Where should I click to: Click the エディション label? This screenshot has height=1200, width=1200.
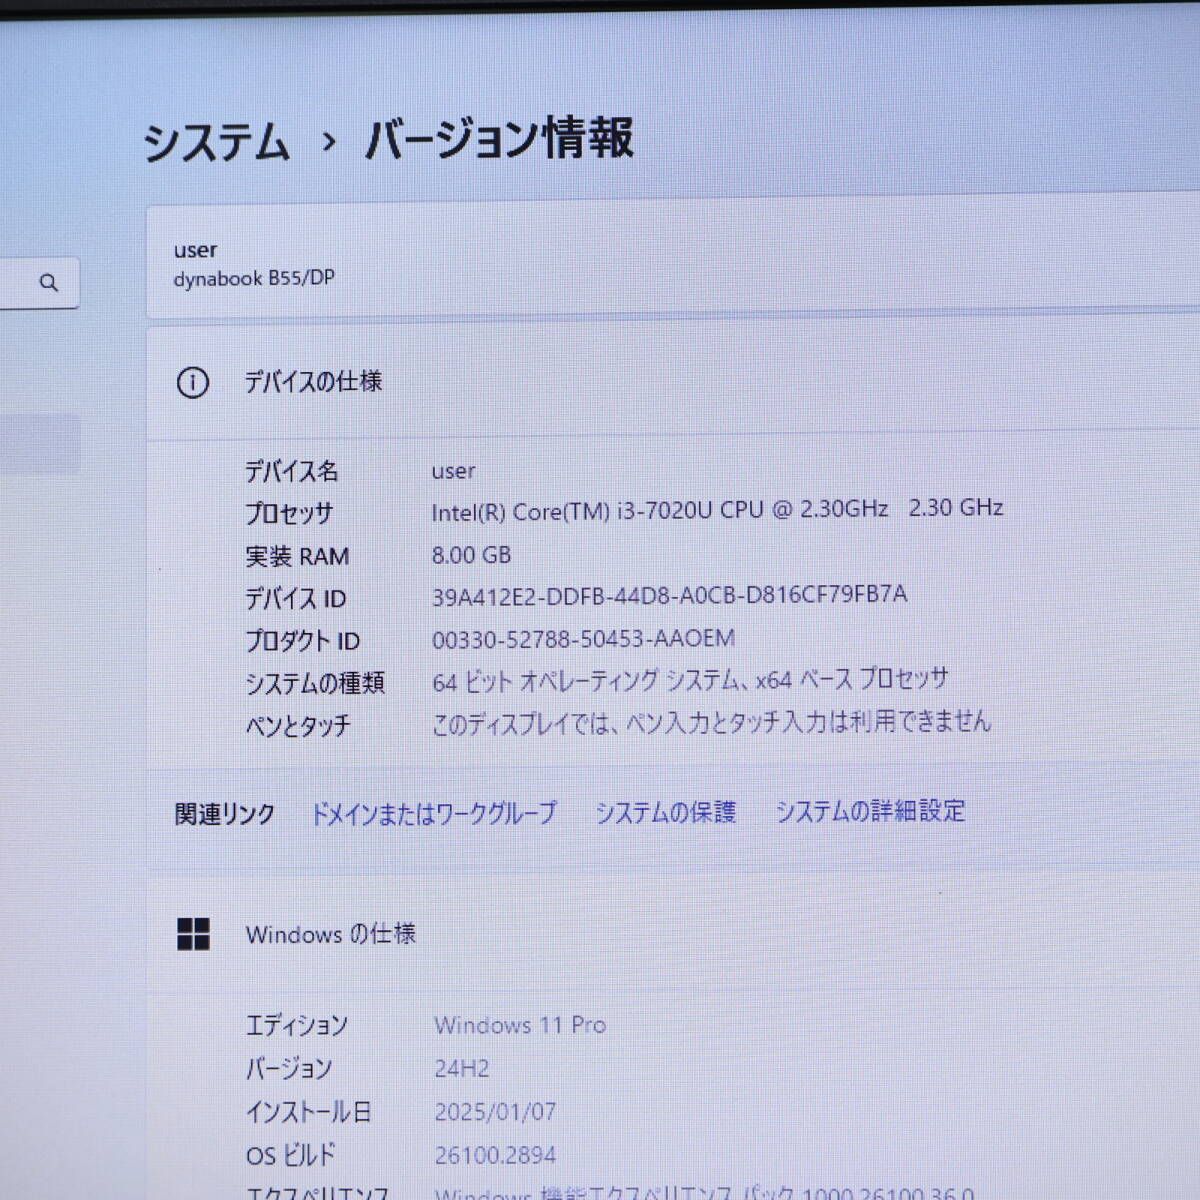point(296,1025)
